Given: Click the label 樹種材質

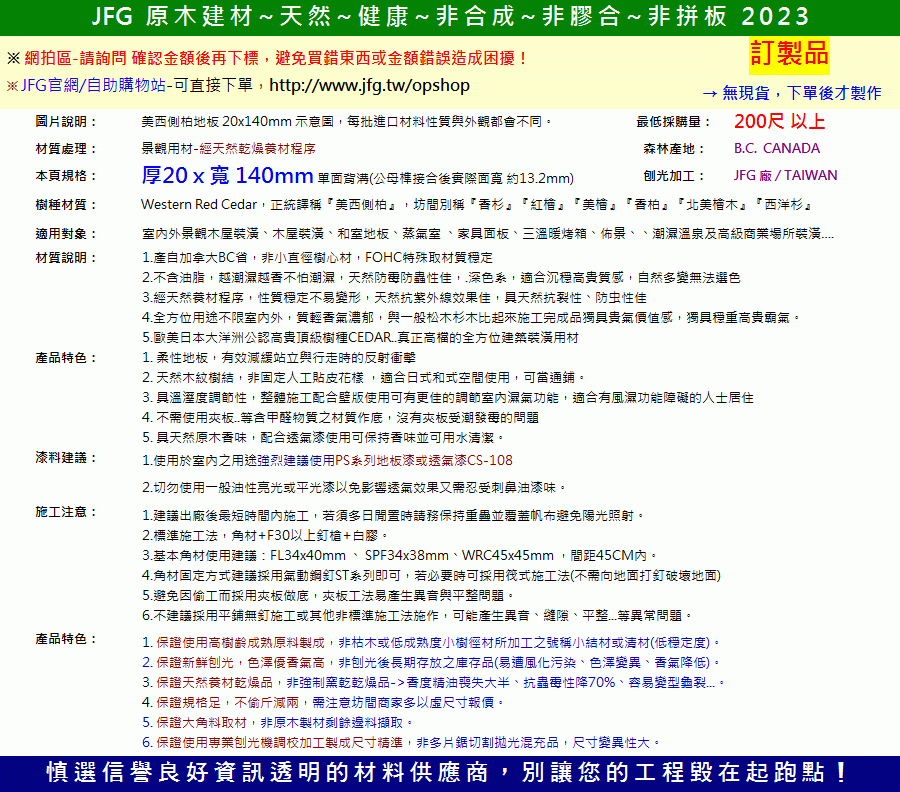Looking at the screenshot, I should (65, 205).
